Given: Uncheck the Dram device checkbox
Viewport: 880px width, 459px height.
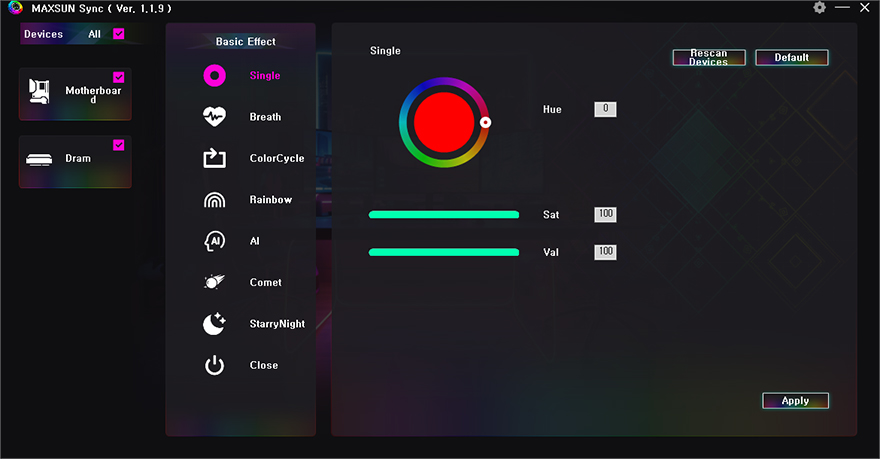Looking at the screenshot, I should (x=119, y=145).
